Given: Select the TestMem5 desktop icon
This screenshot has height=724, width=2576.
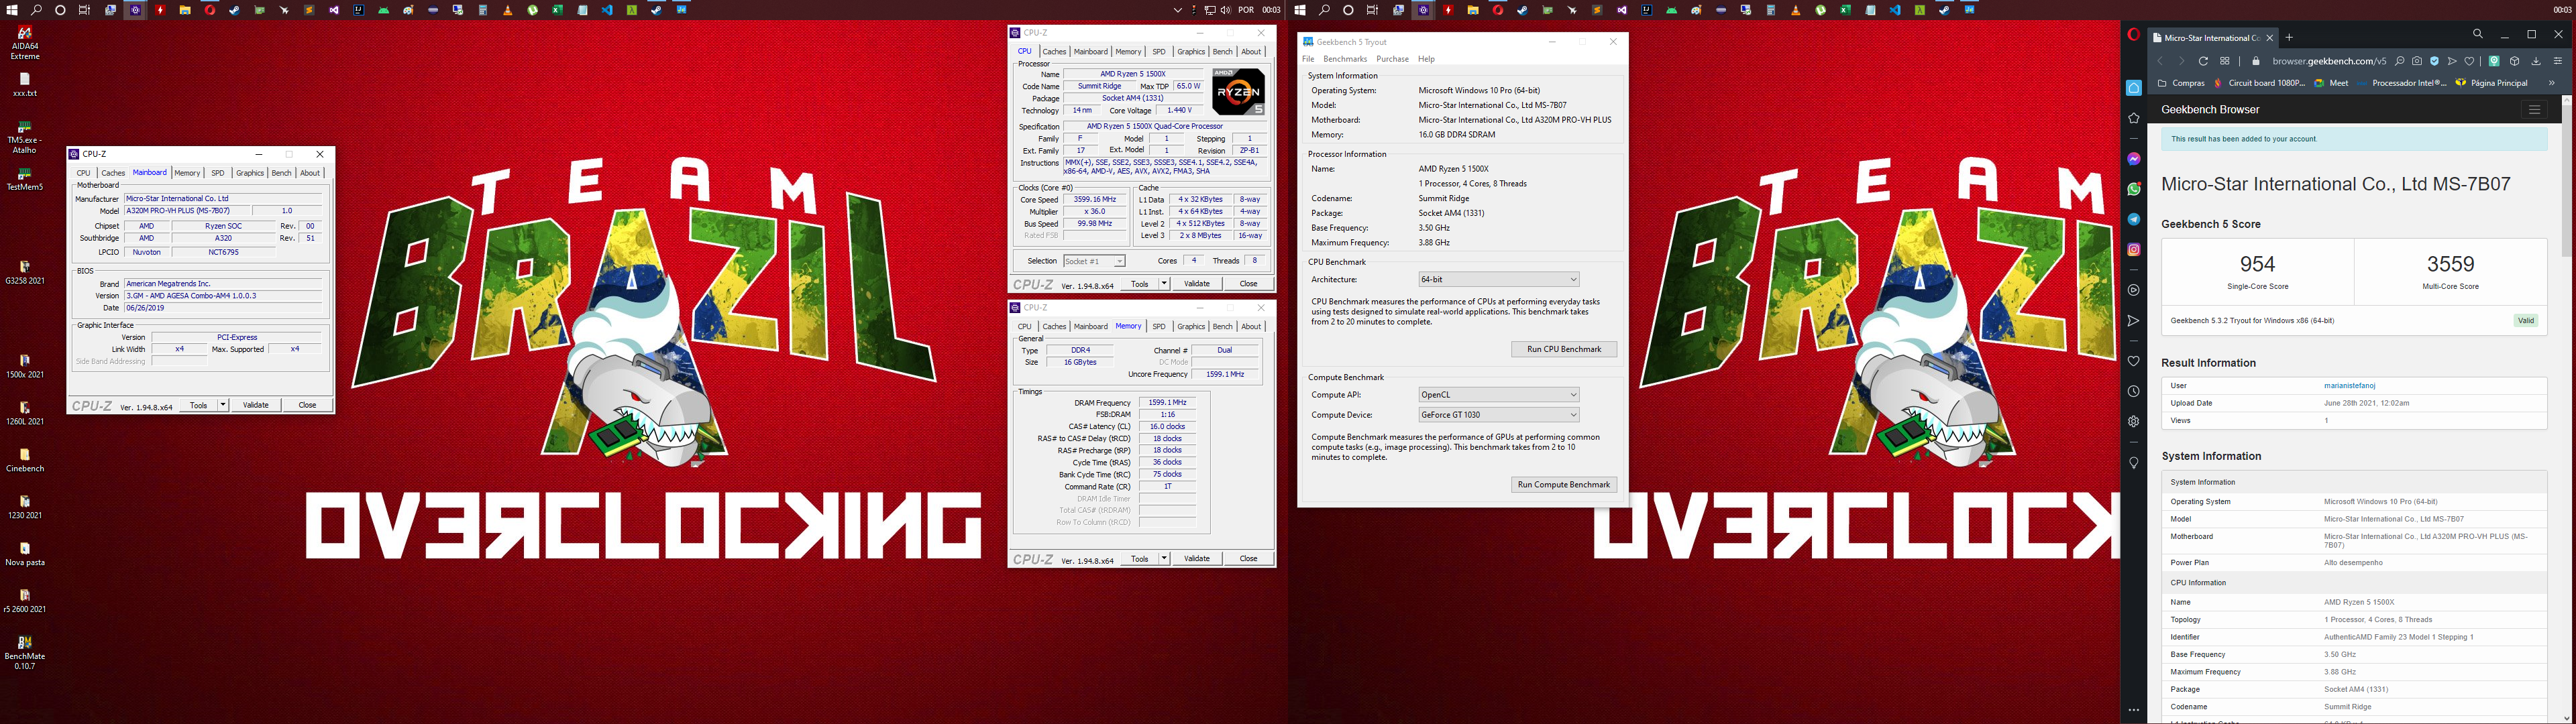Looking at the screenshot, I should (x=25, y=179).
